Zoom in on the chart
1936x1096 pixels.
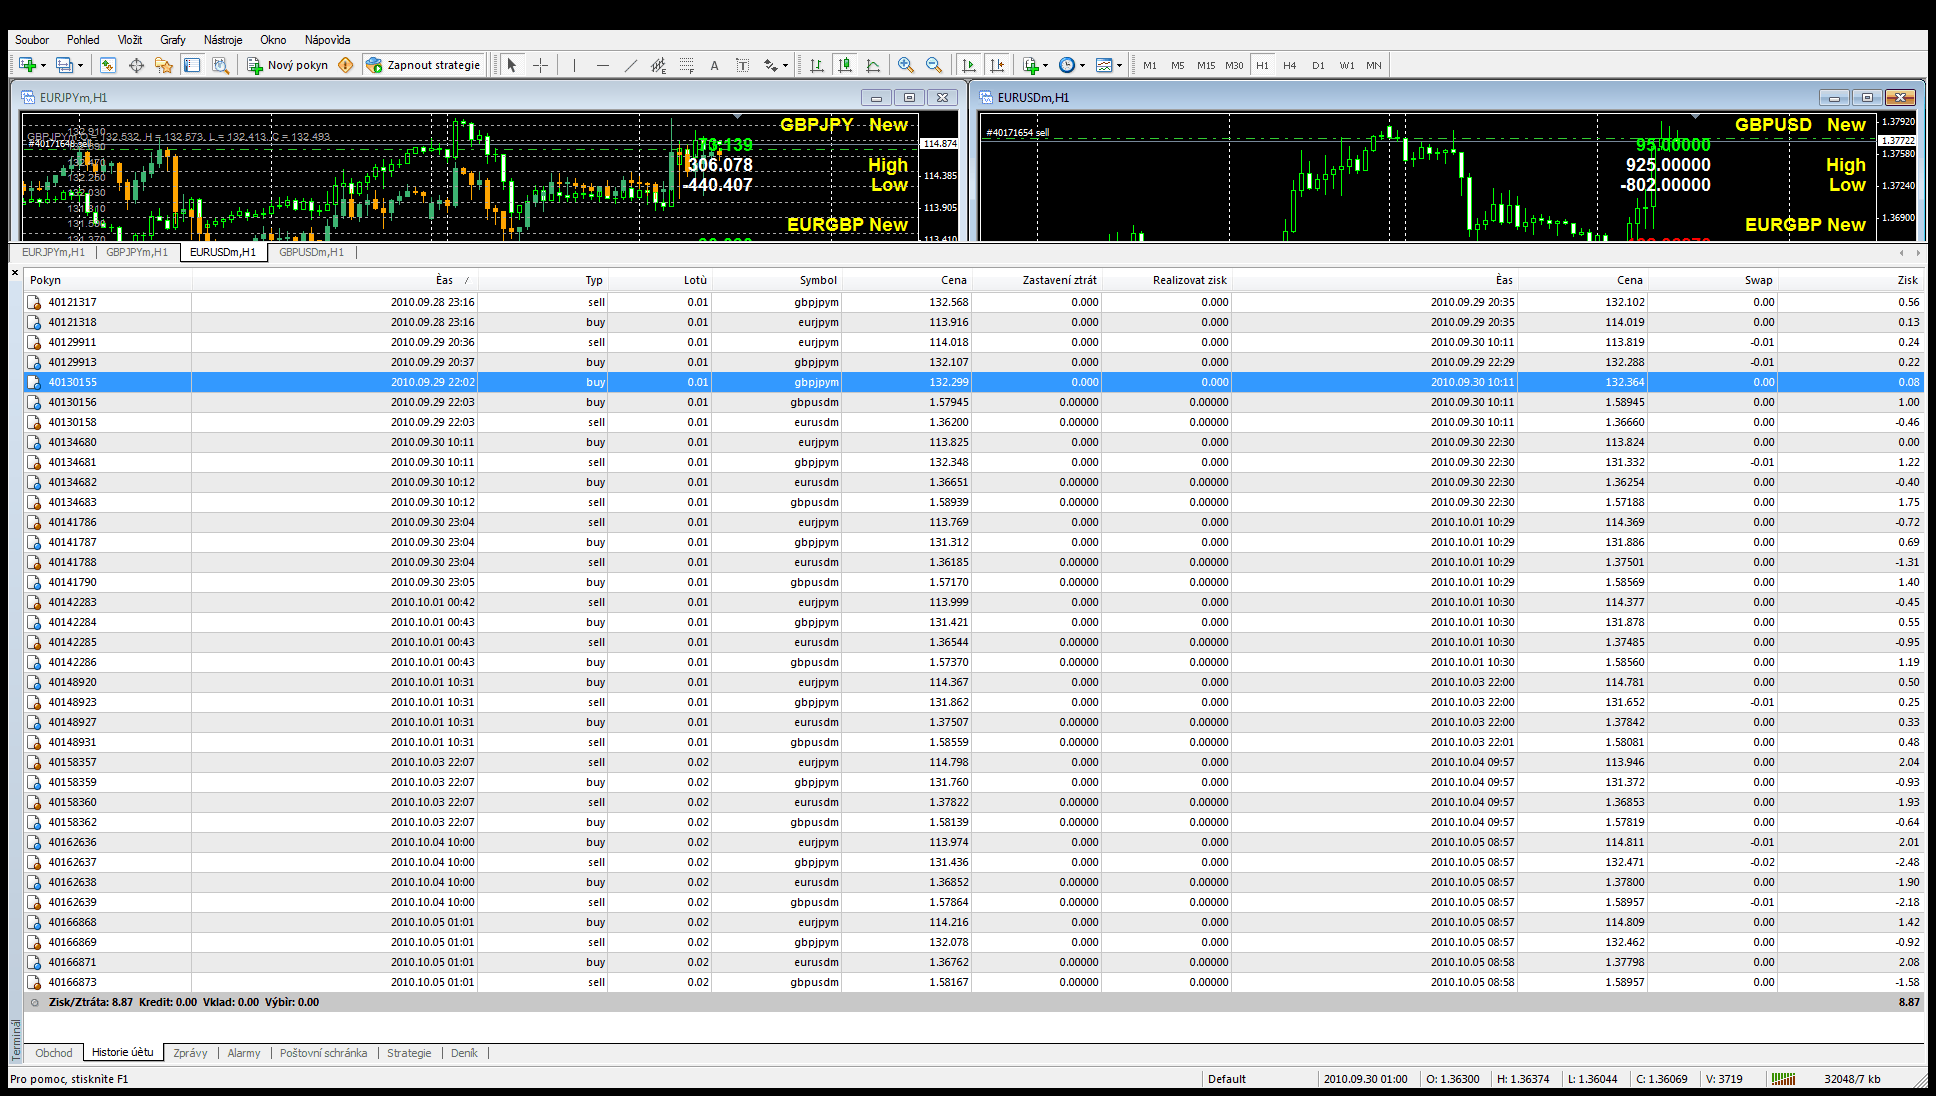[x=906, y=65]
